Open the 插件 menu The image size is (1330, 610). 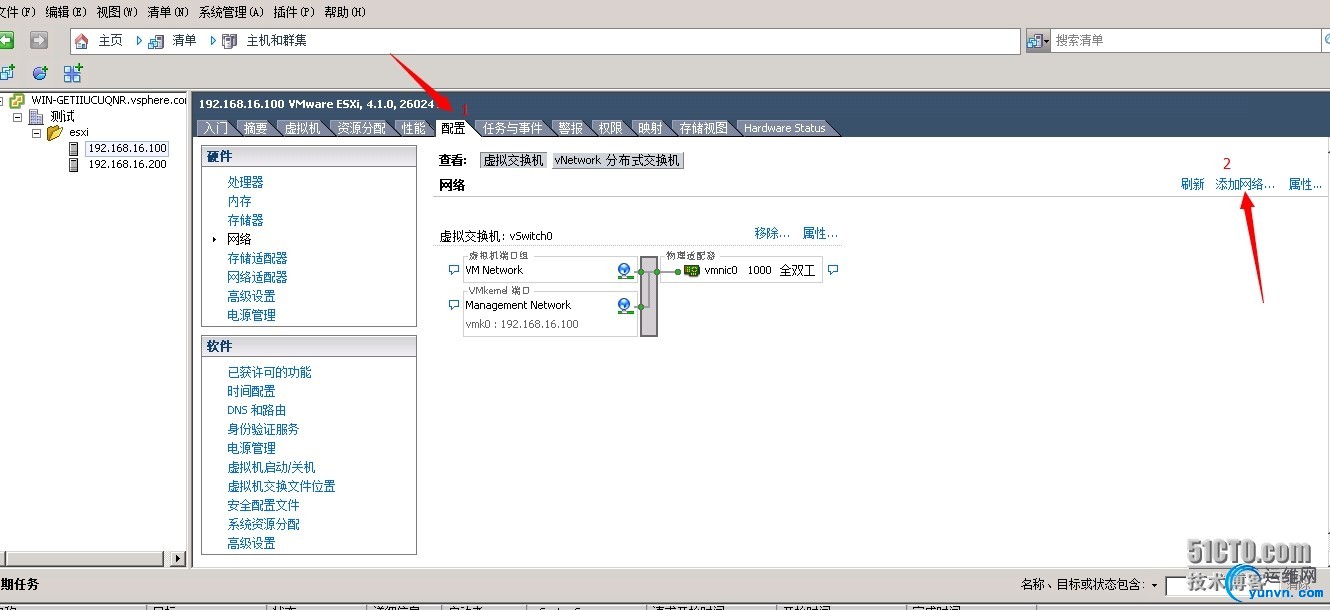click(x=293, y=12)
